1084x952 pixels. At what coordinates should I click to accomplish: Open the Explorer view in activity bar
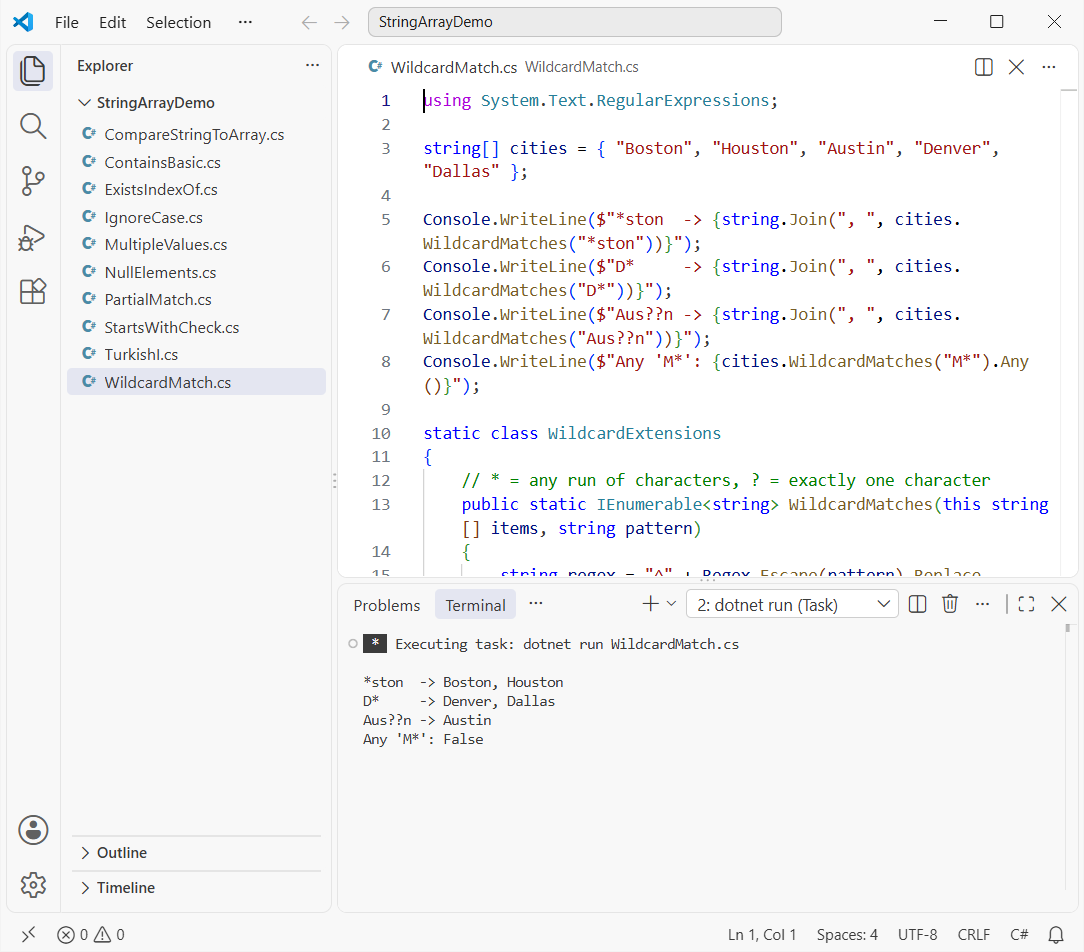pos(32,71)
